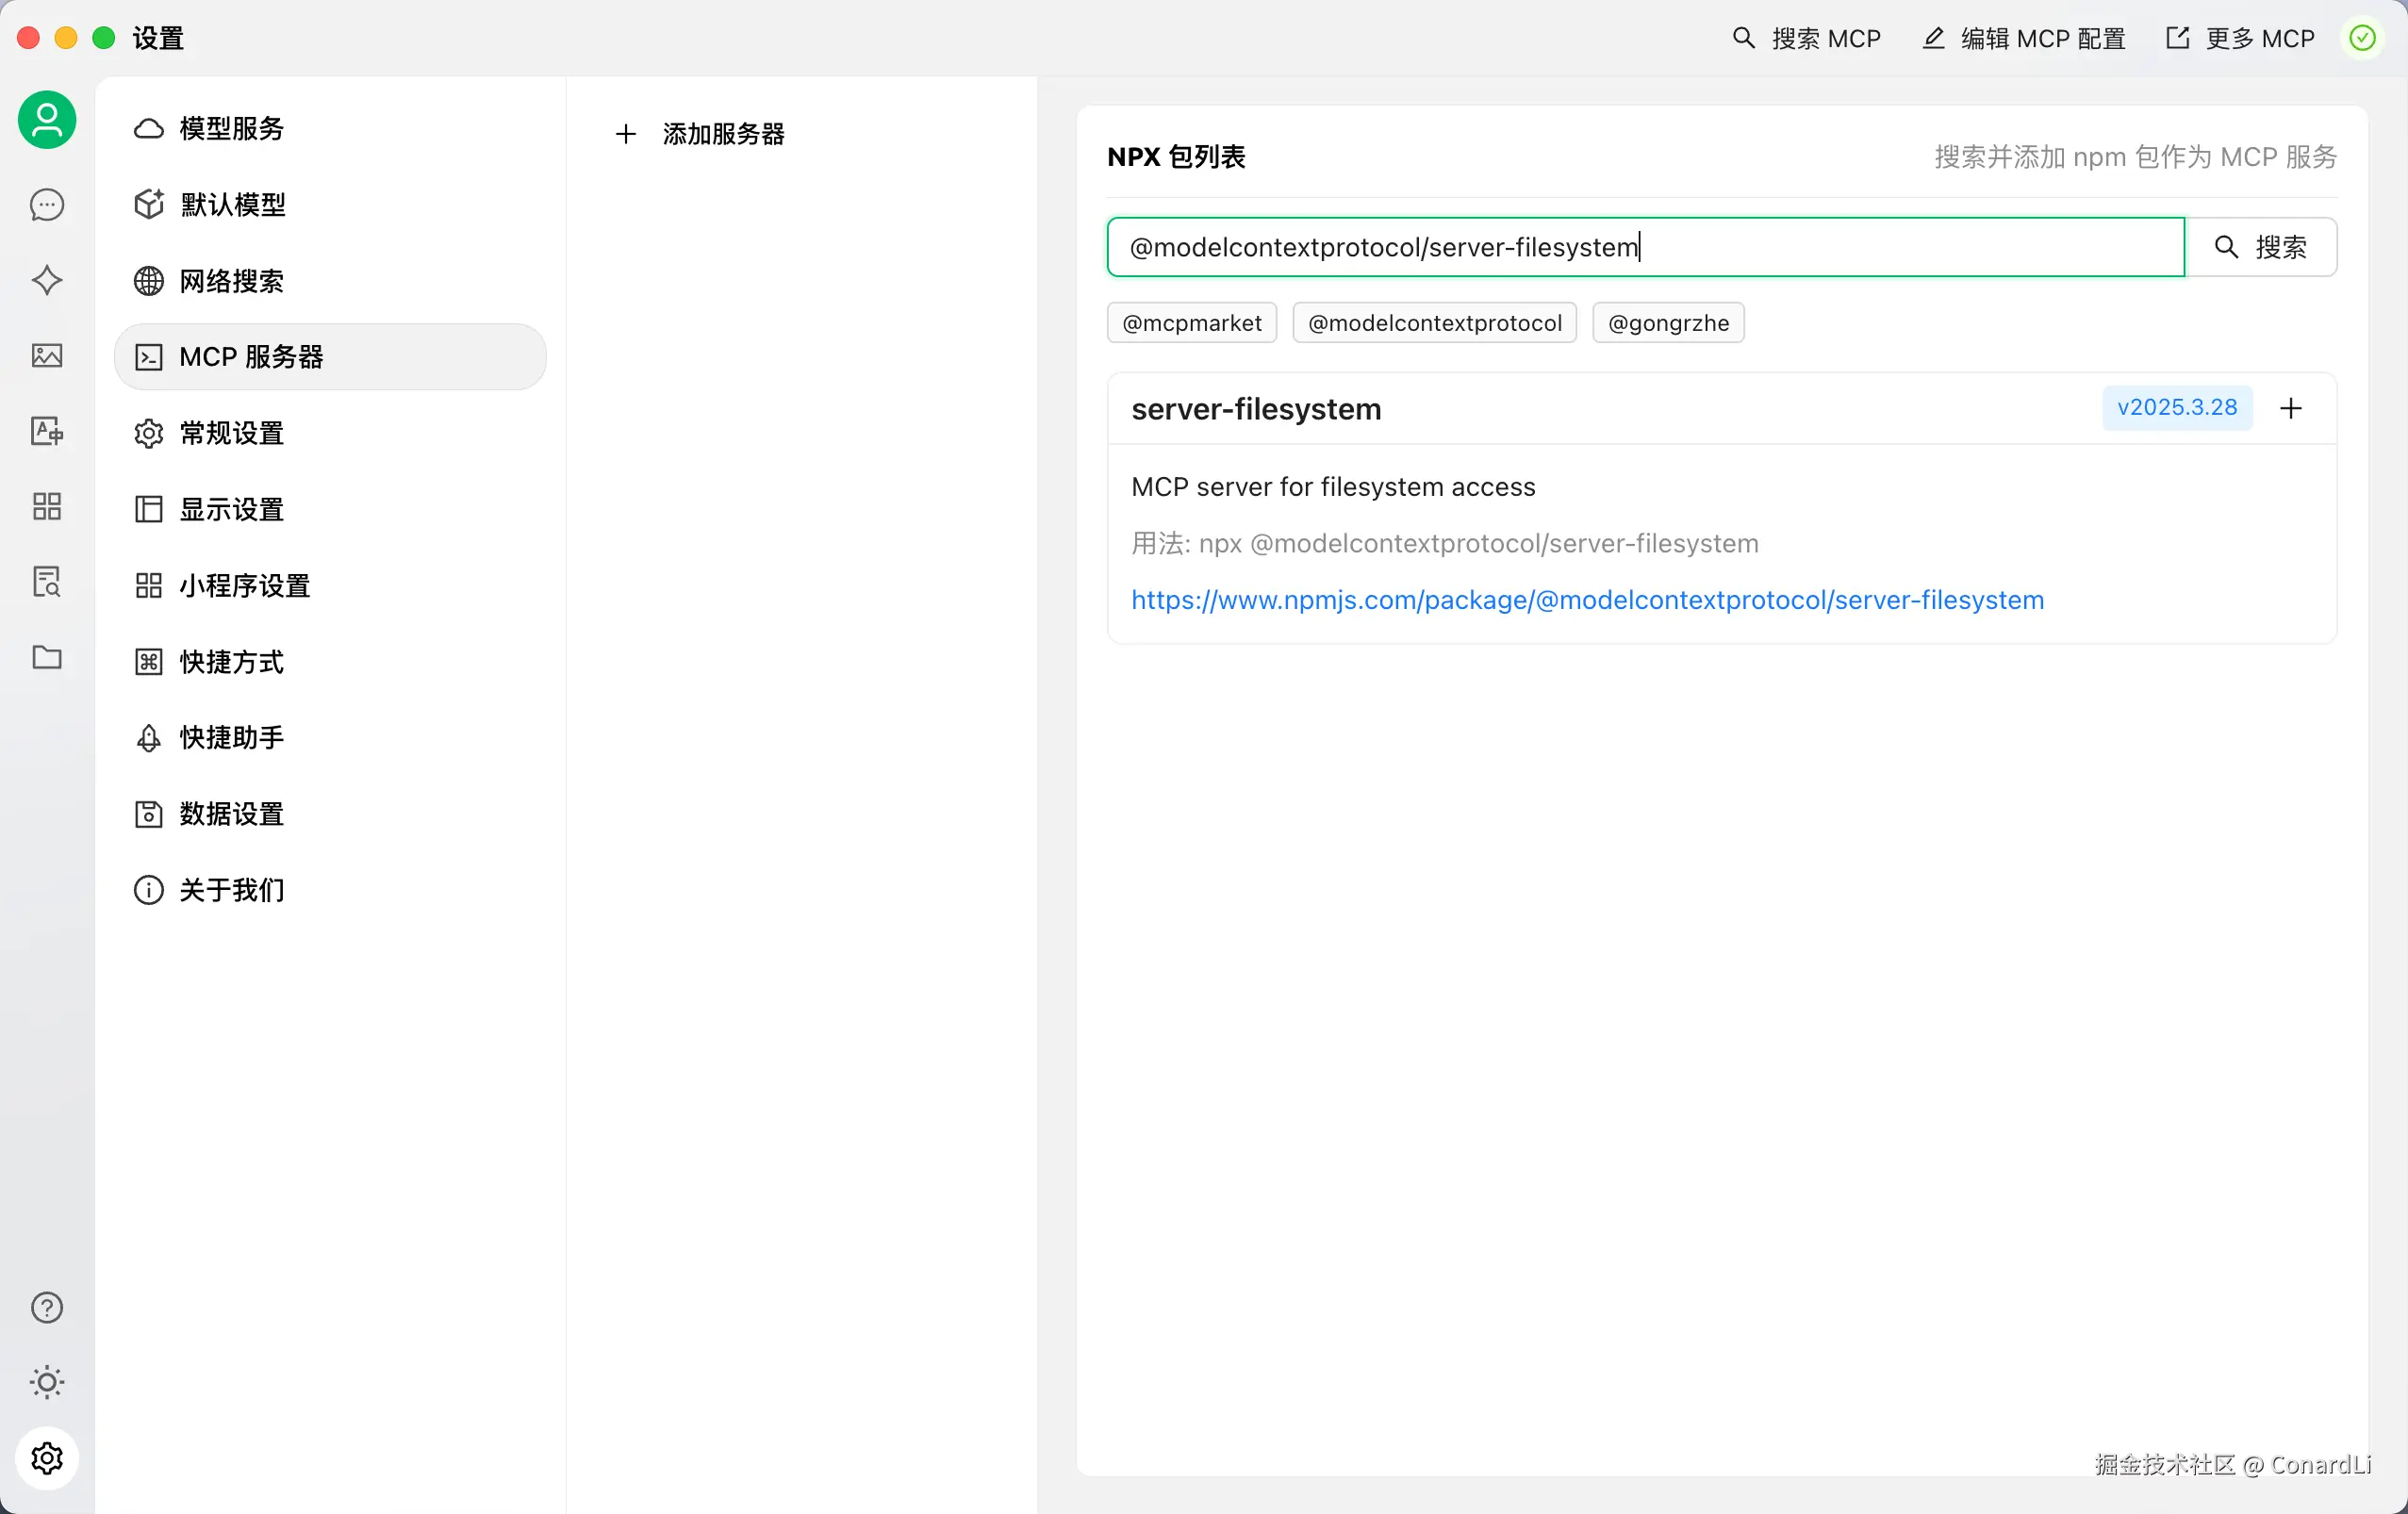Go to 常规设置 general settings
The image size is (2408, 1514).
[231, 433]
